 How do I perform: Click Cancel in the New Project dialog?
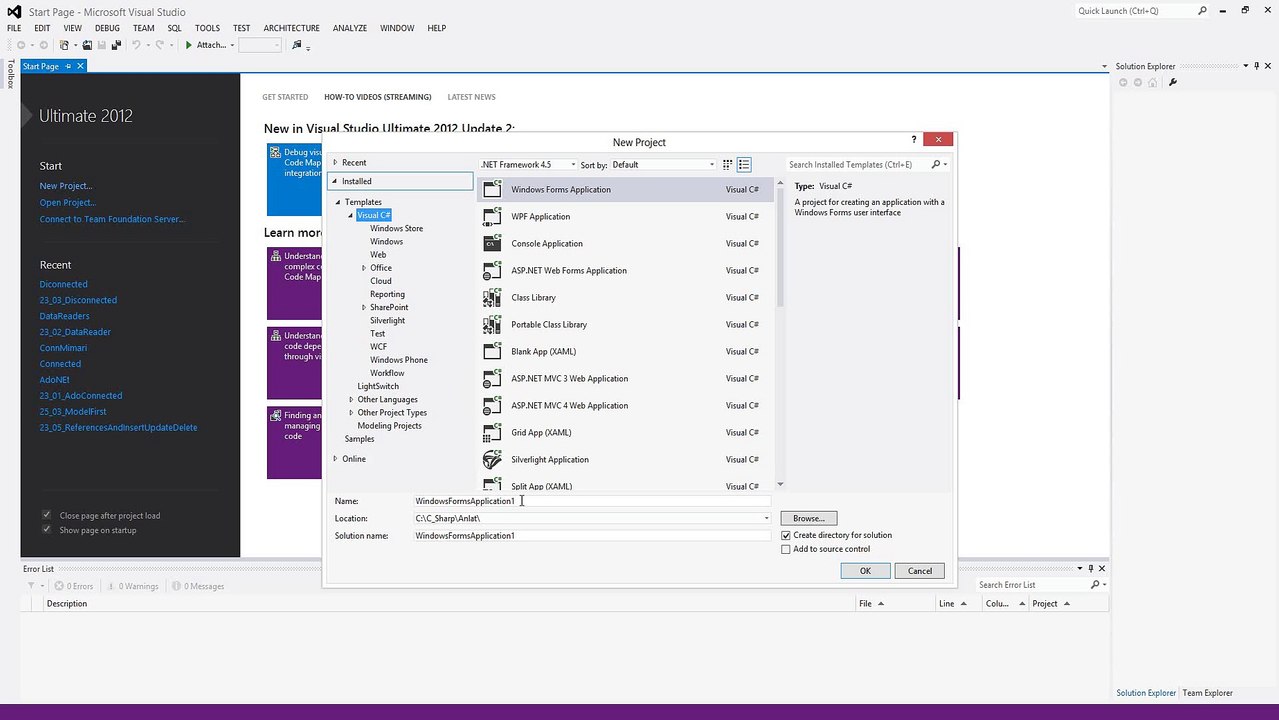[920, 571]
